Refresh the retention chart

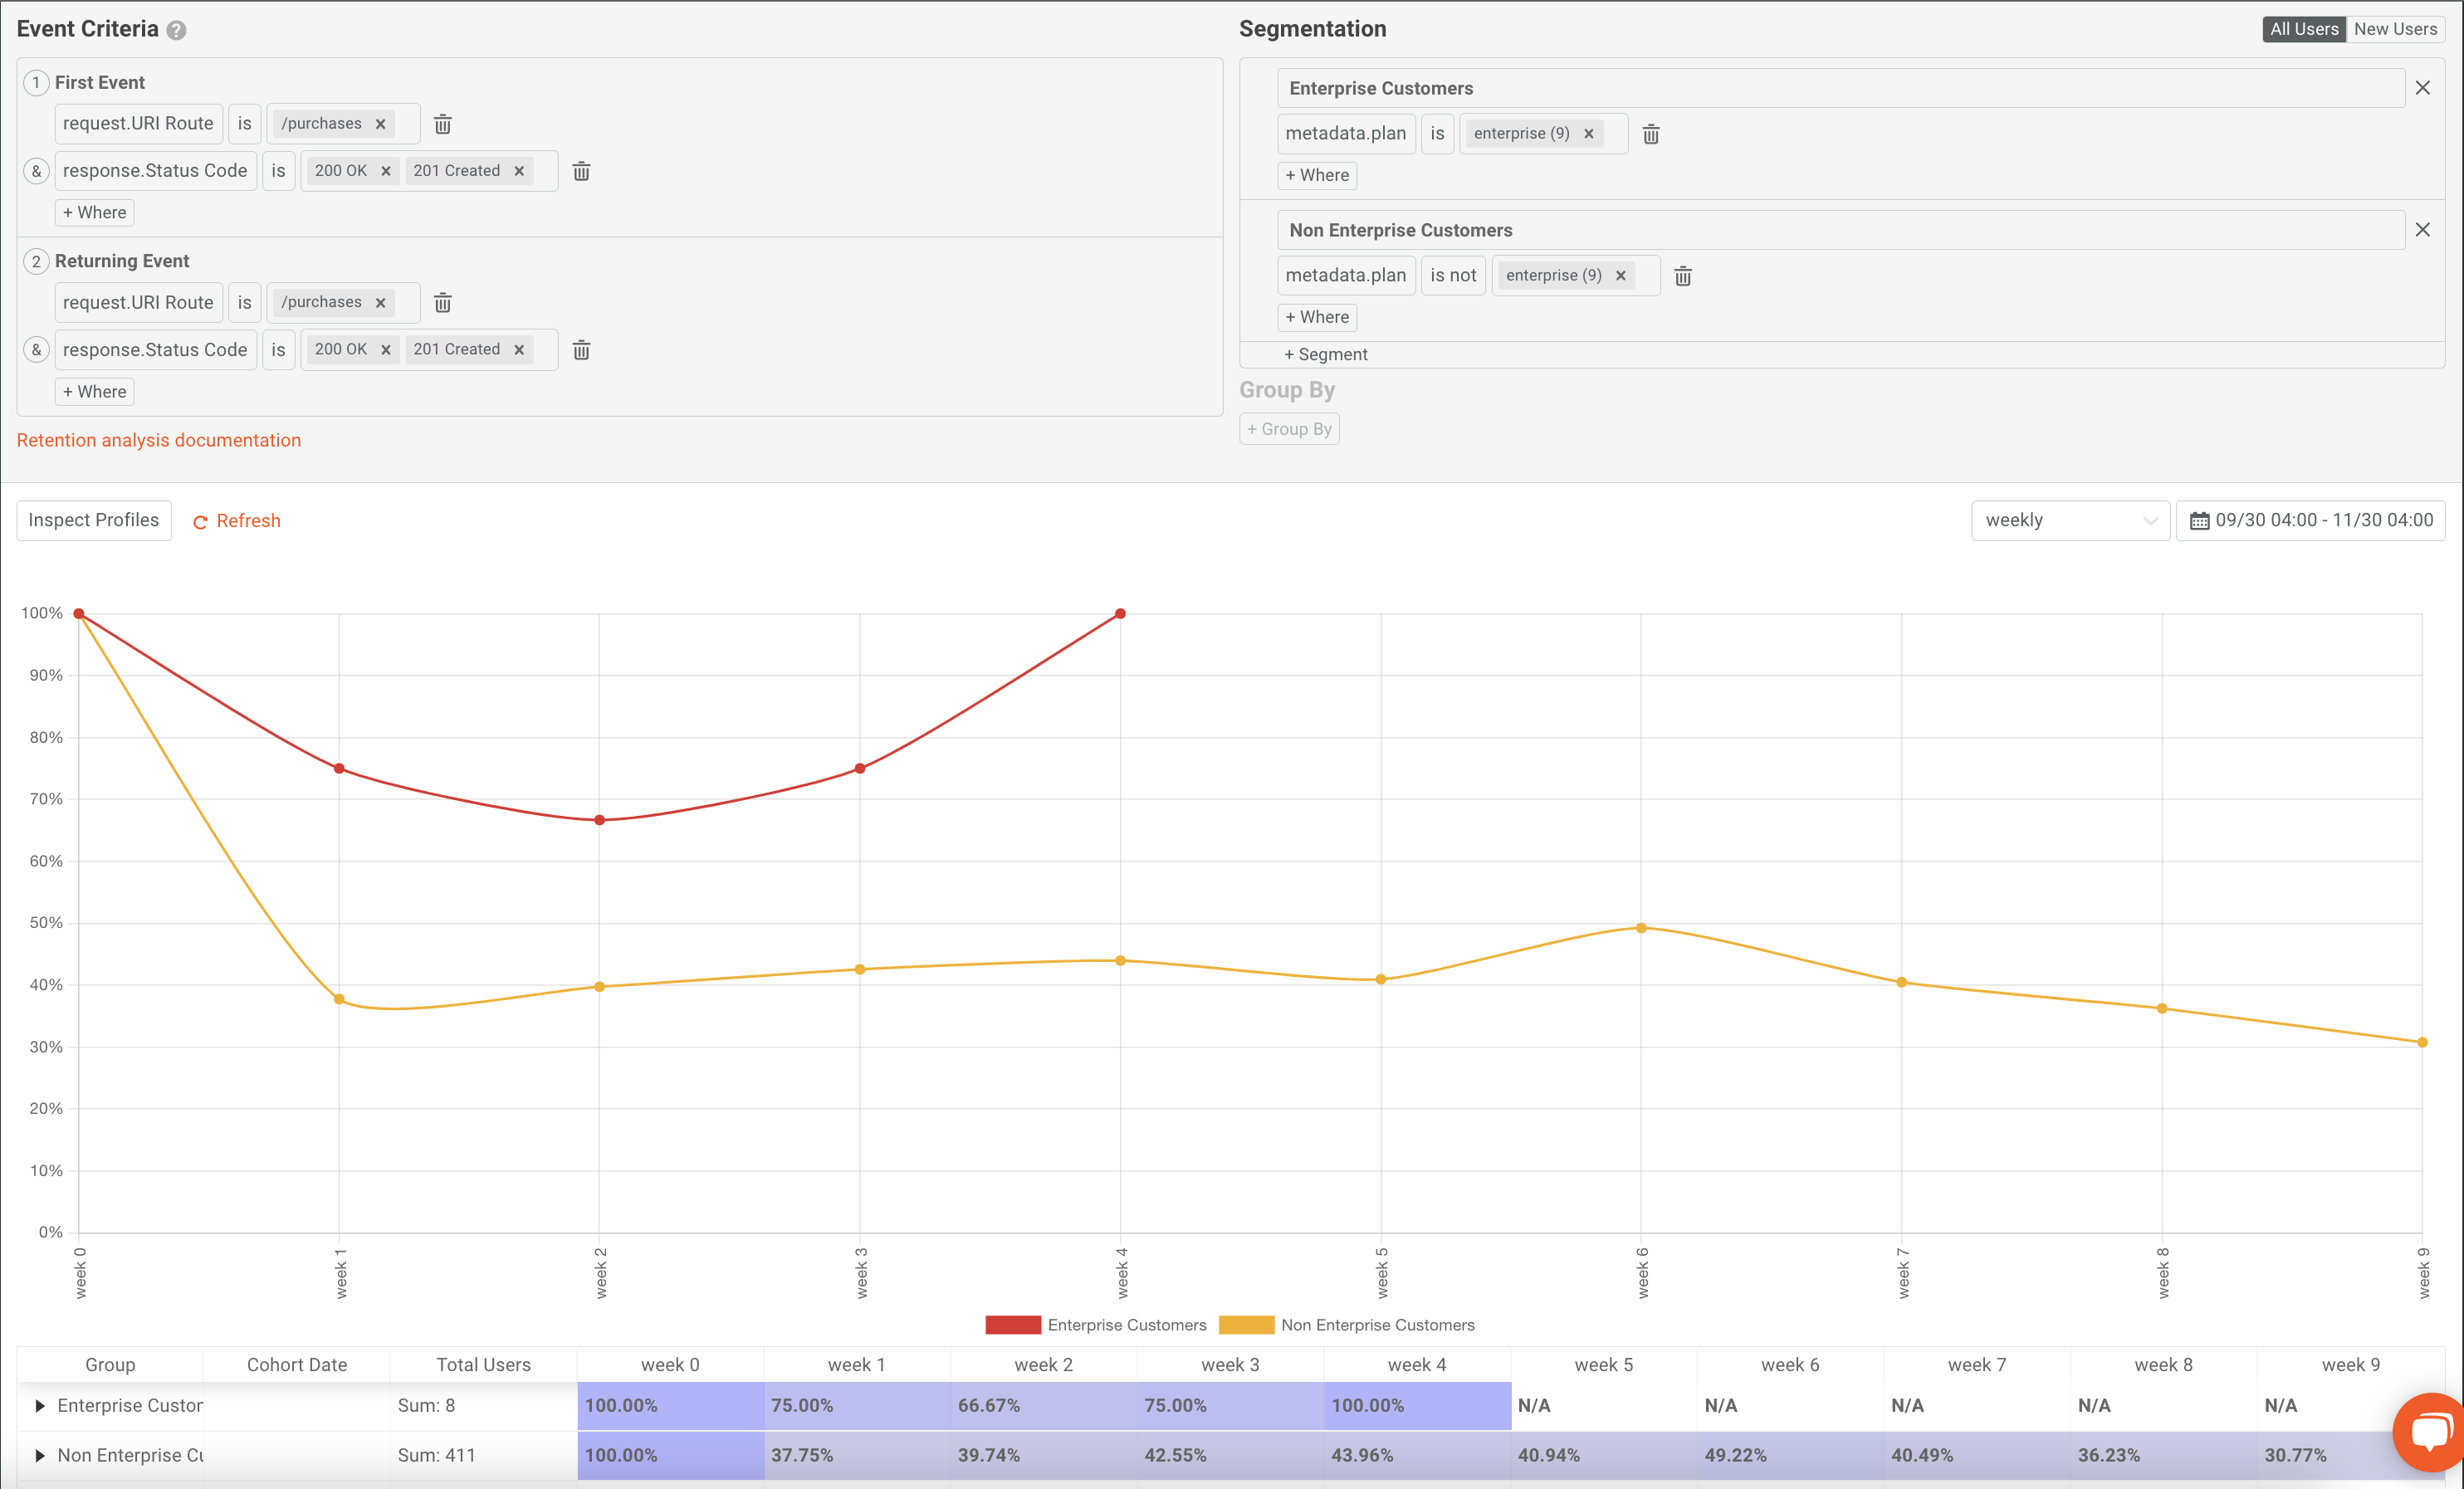click(x=237, y=520)
